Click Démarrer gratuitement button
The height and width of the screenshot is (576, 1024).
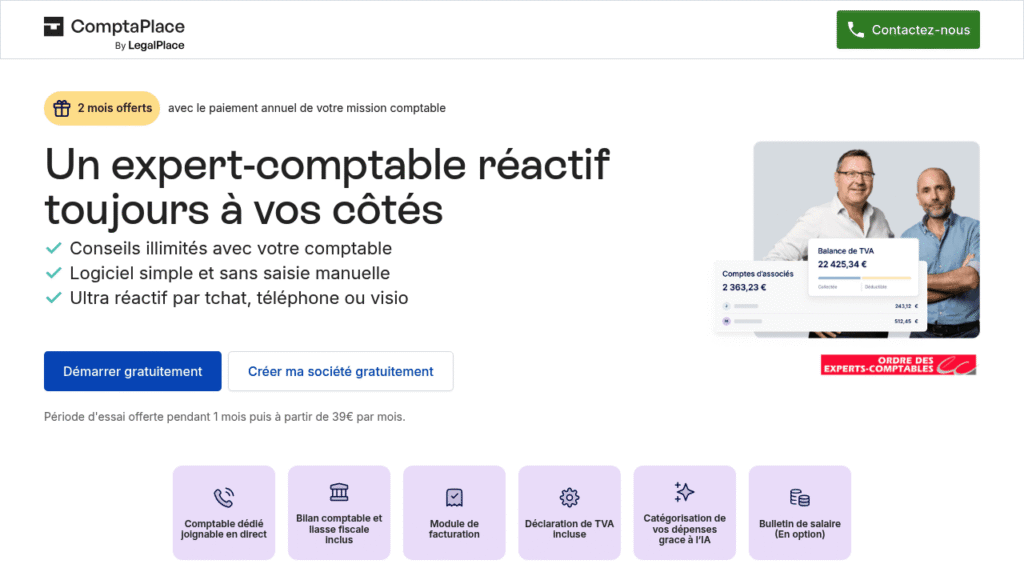click(133, 371)
